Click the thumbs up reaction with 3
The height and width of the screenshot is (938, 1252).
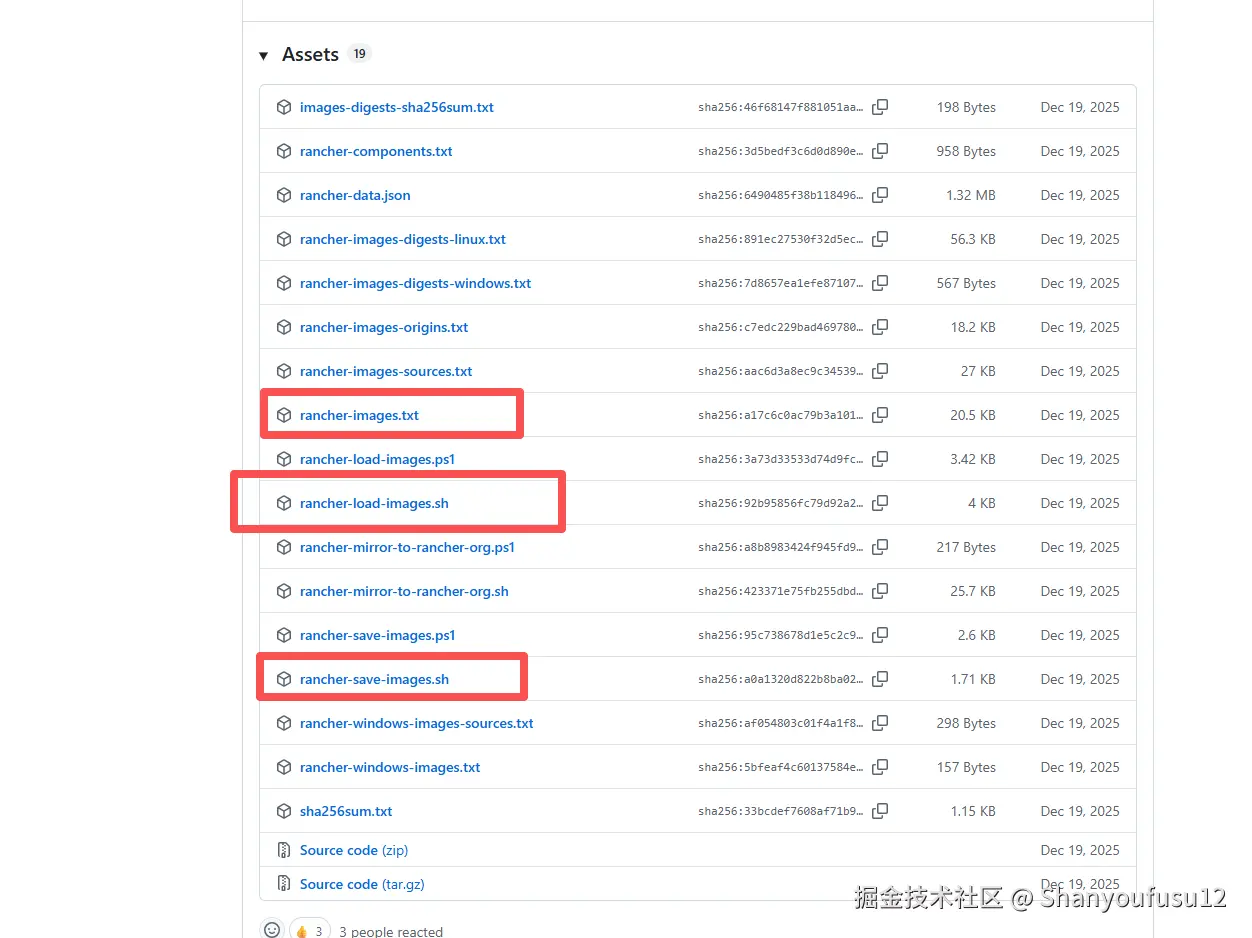(309, 930)
